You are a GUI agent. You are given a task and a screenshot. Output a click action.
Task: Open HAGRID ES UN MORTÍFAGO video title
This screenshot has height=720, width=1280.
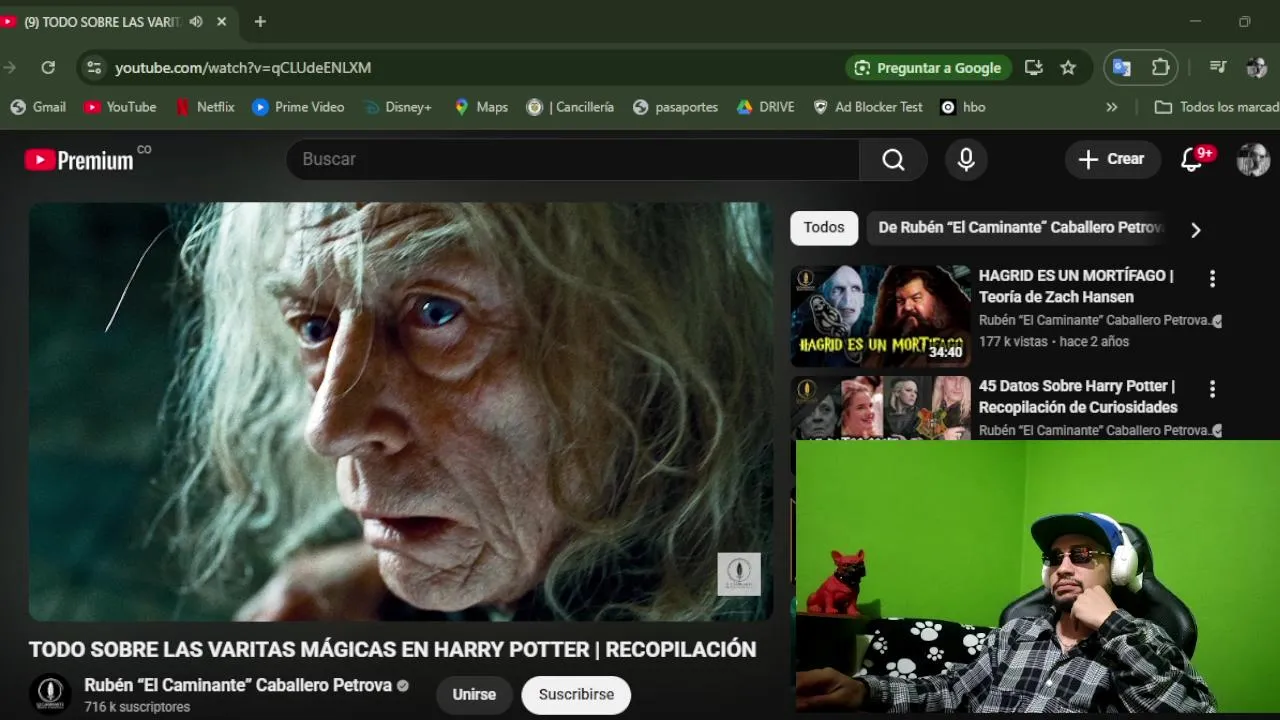click(1076, 286)
